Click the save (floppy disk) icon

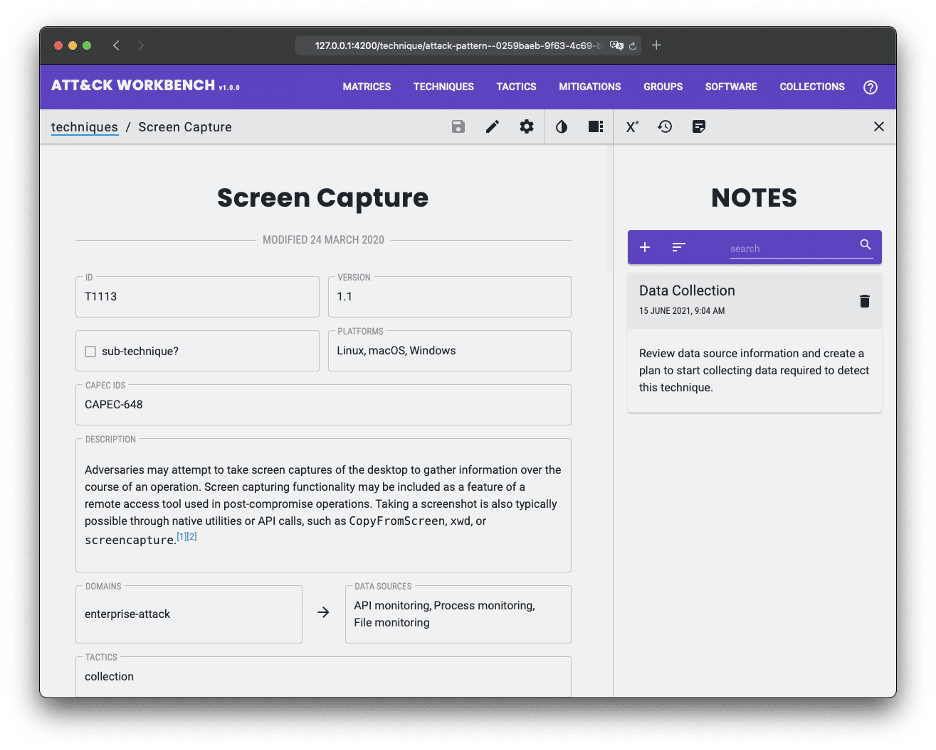click(x=458, y=127)
